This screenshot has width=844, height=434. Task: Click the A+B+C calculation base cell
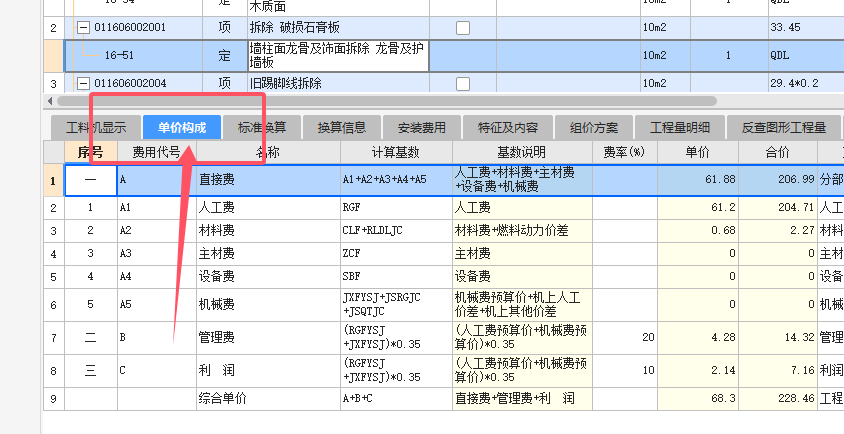(x=396, y=399)
